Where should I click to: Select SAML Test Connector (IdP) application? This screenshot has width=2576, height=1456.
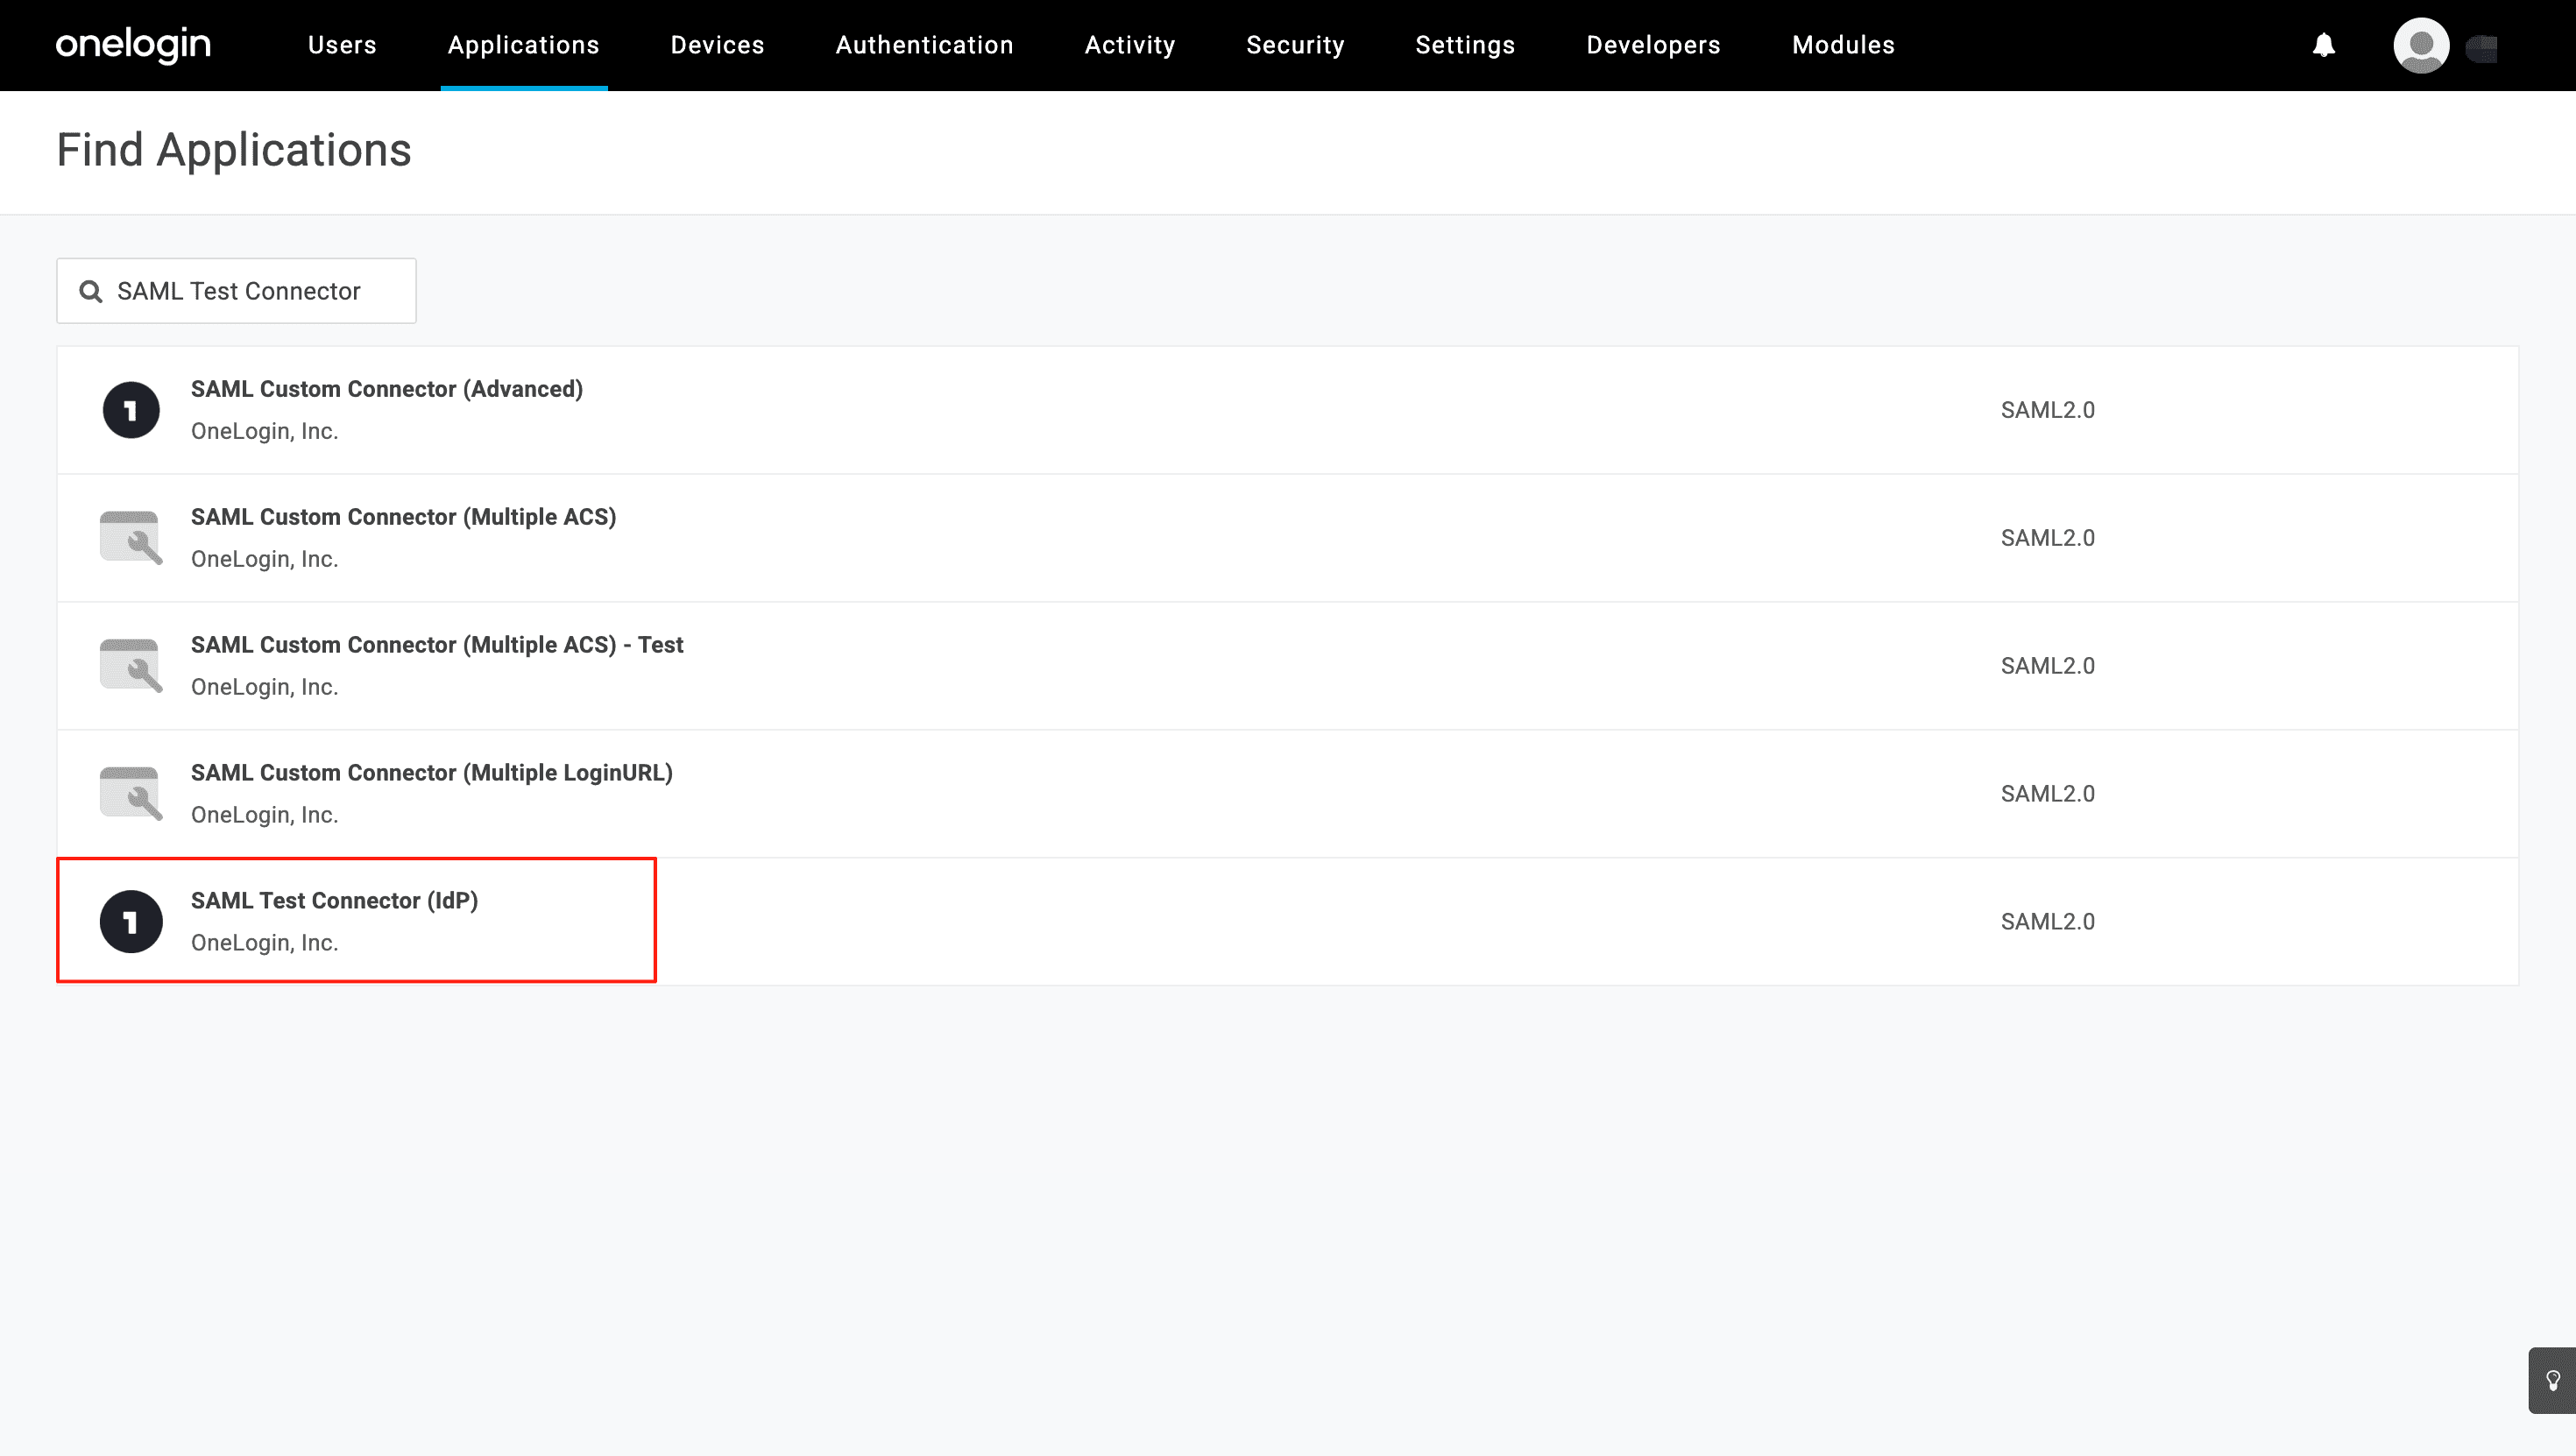(334, 901)
